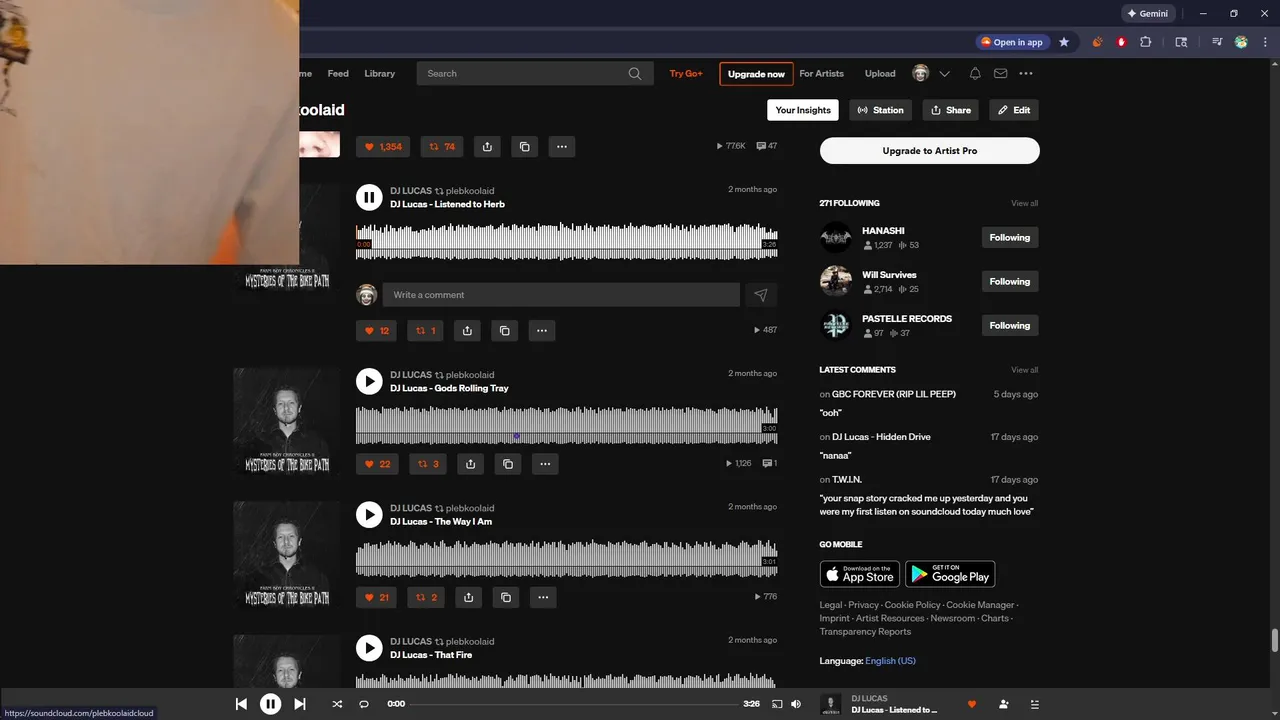Open more options for Listened to Herb
The image size is (1280, 720).
542,330
